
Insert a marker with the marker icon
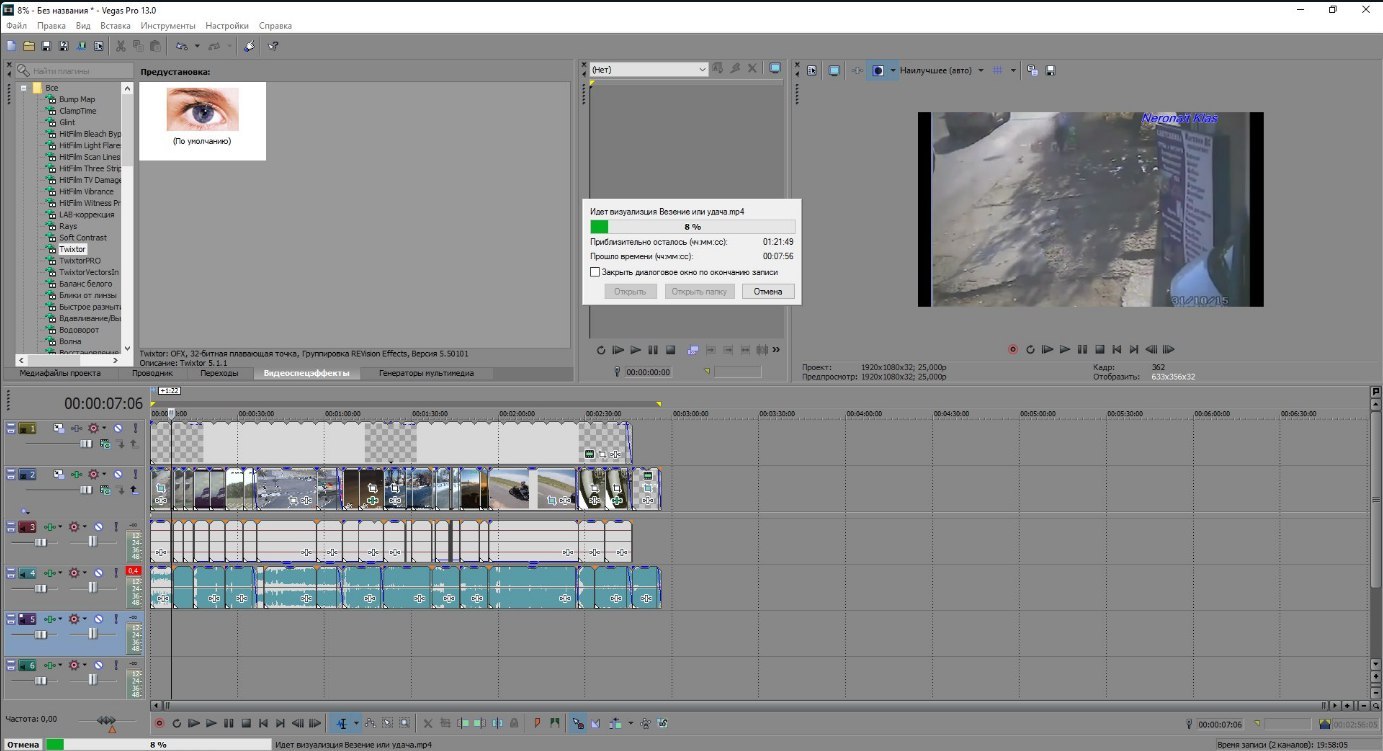537,723
